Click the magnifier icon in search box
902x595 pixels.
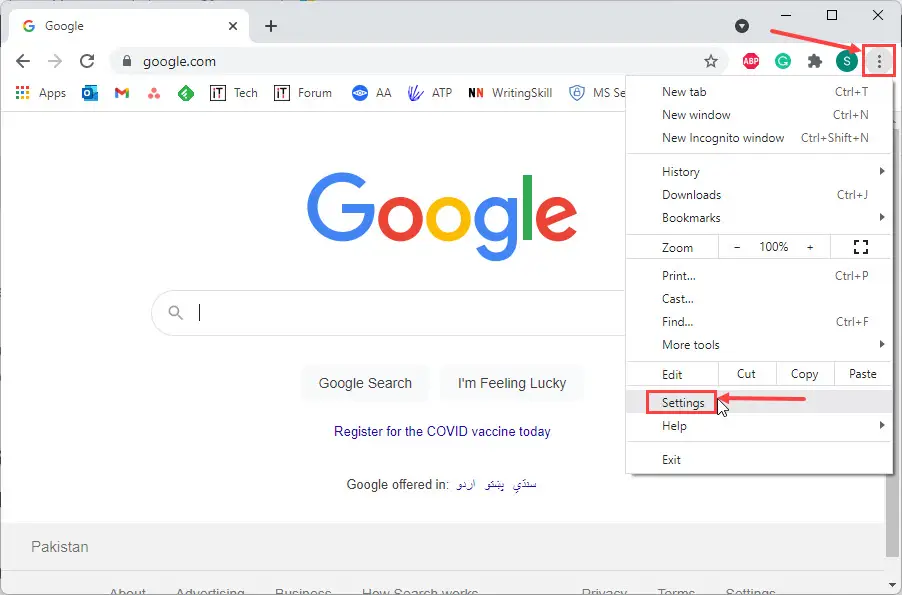click(x=175, y=312)
